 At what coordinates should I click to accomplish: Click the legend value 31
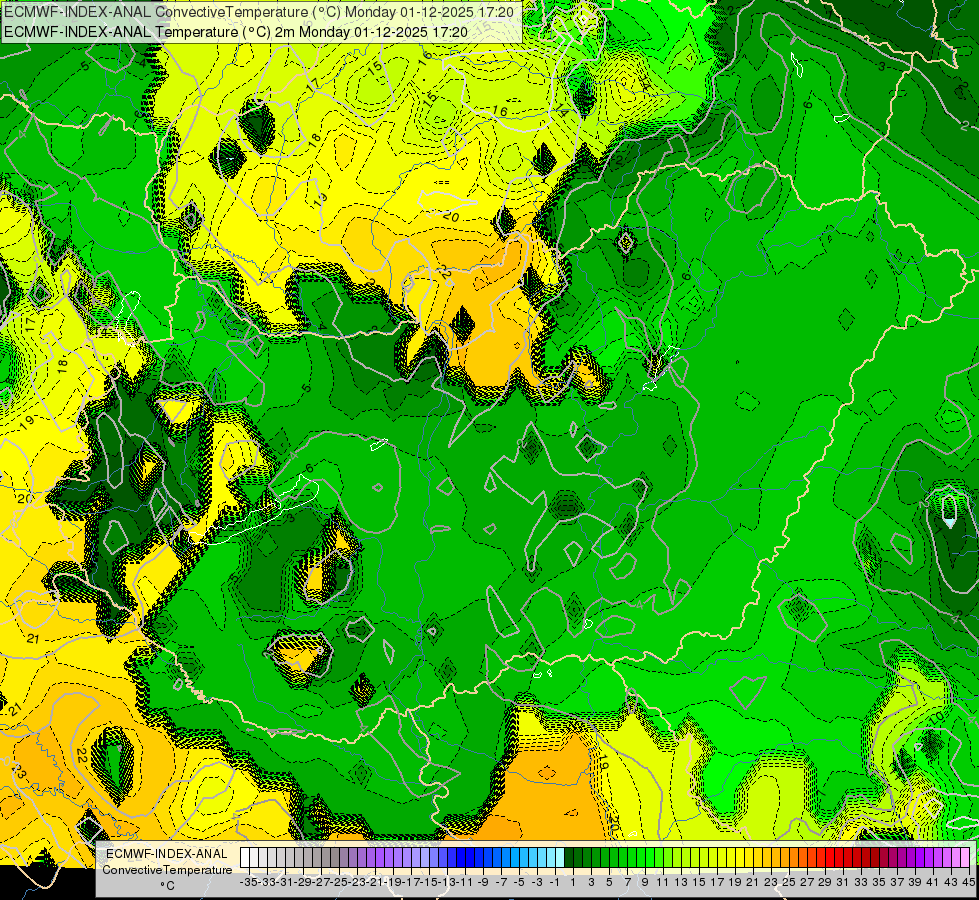(x=843, y=882)
